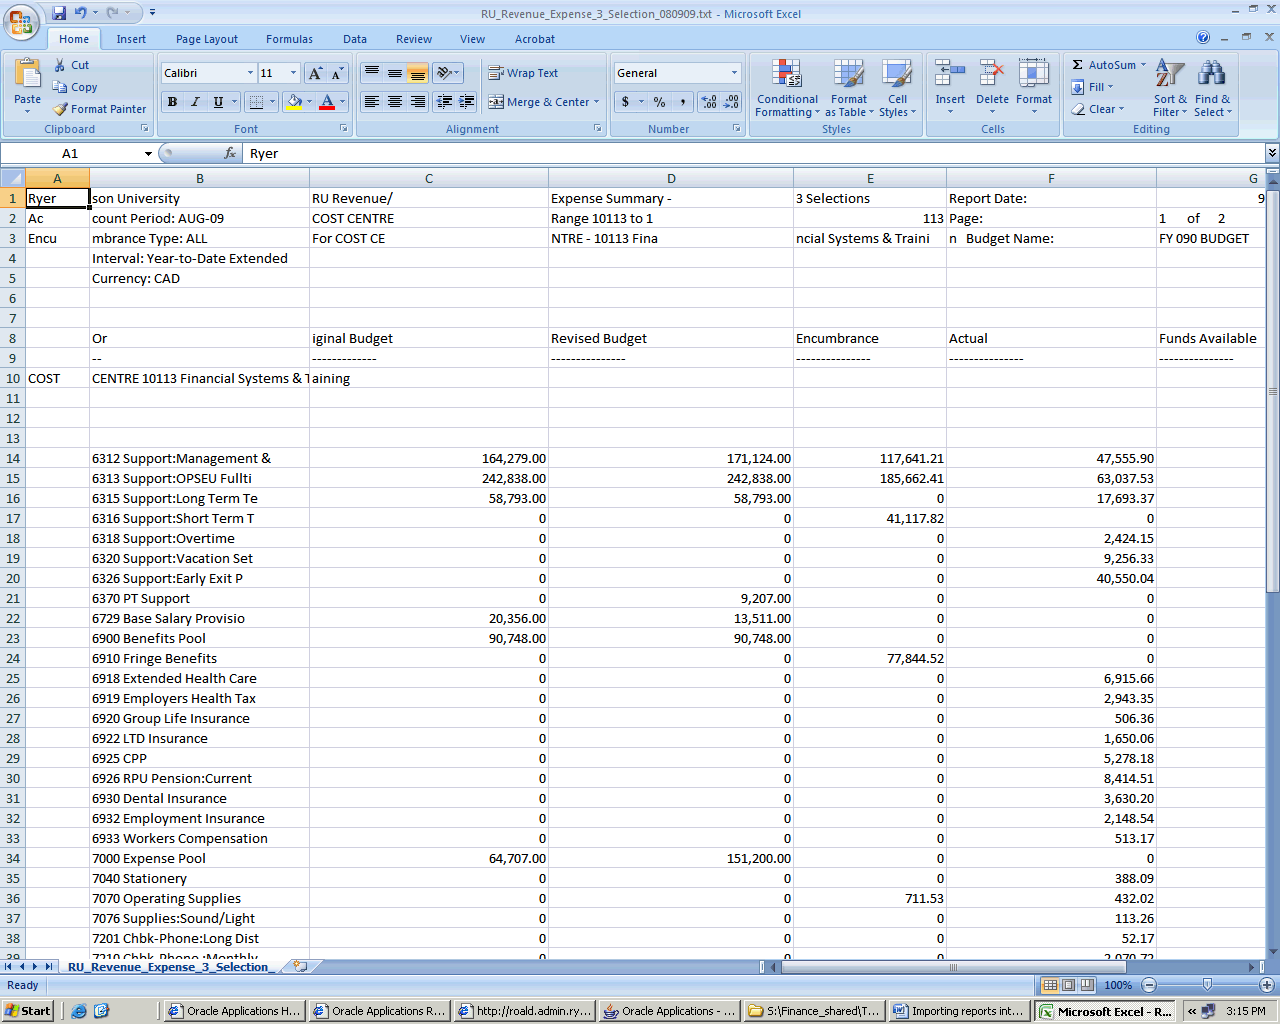
Task: Click the Sort & Filter icon
Action: pos(1170,75)
